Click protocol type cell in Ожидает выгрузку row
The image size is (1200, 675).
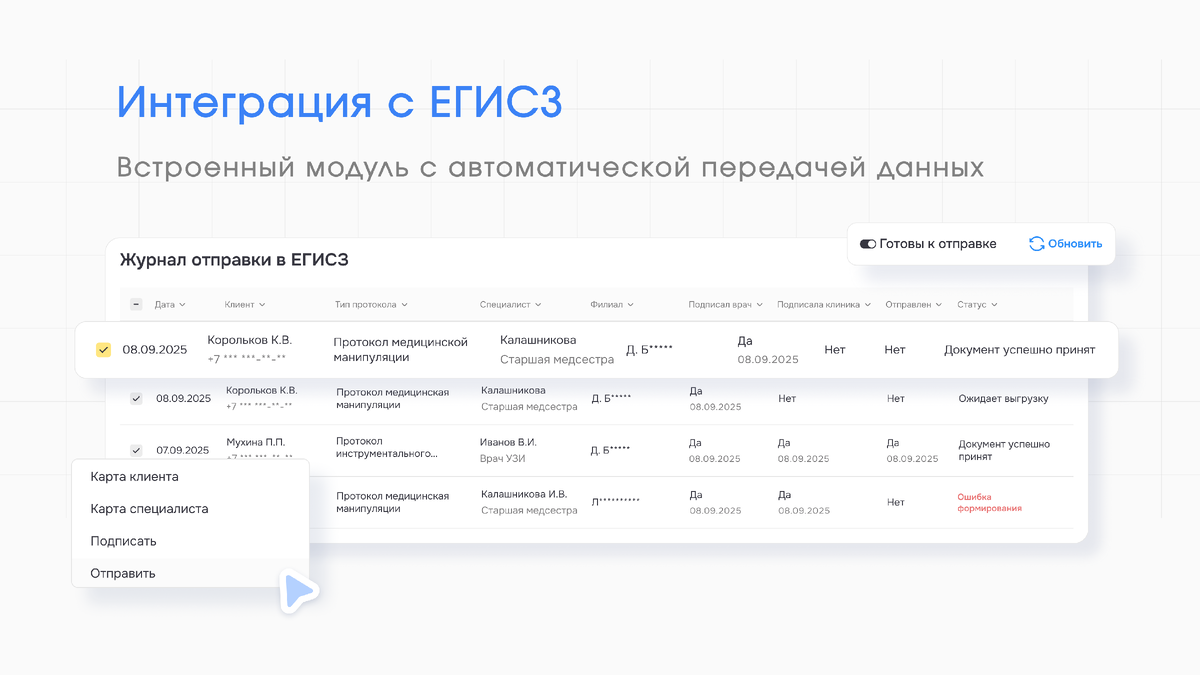tap(392, 398)
